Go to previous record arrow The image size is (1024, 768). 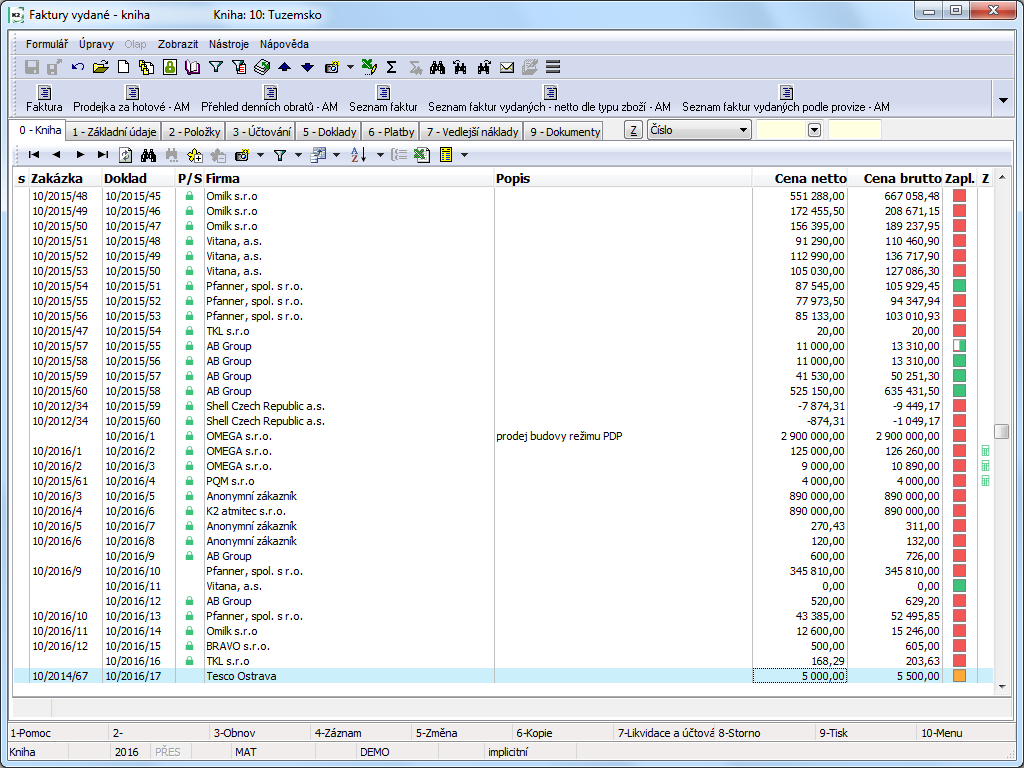56,155
